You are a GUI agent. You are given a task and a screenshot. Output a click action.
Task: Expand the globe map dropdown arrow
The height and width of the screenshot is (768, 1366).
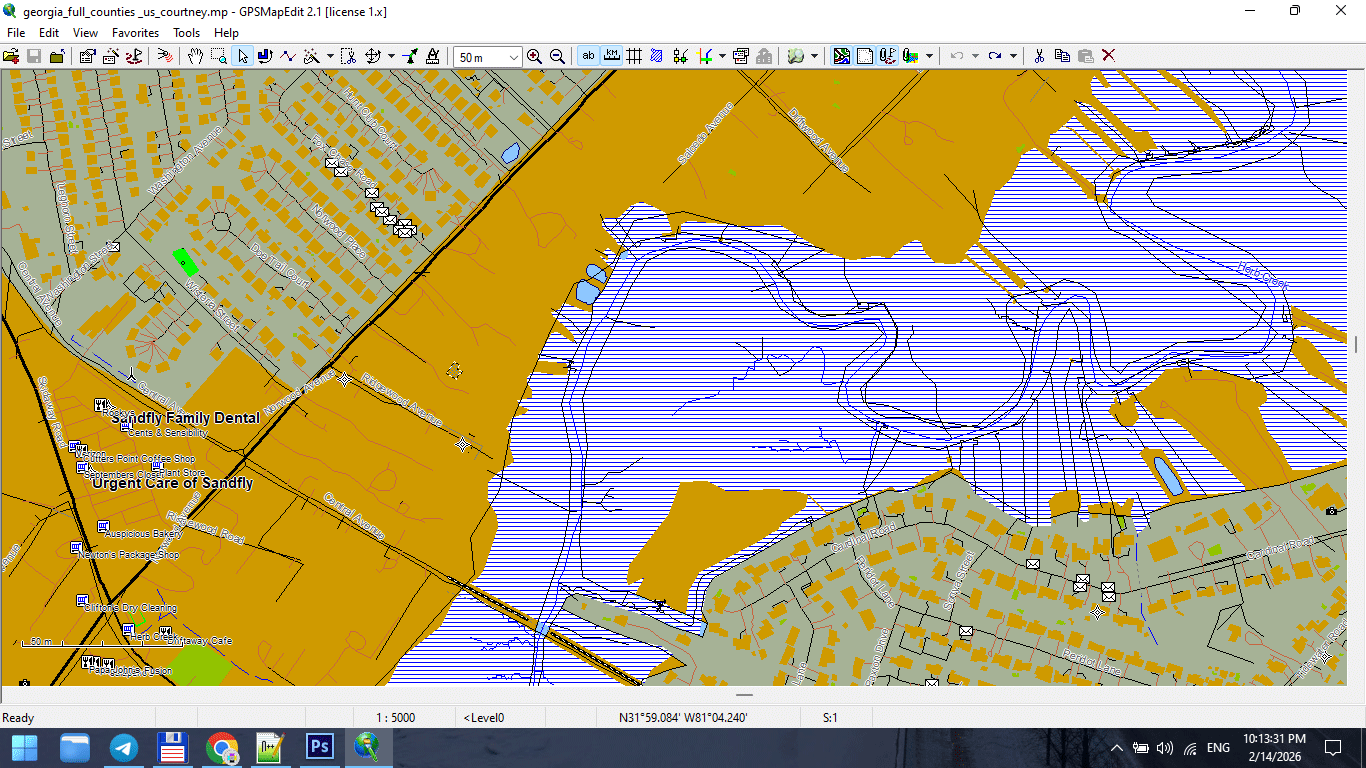click(x=815, y=56)
